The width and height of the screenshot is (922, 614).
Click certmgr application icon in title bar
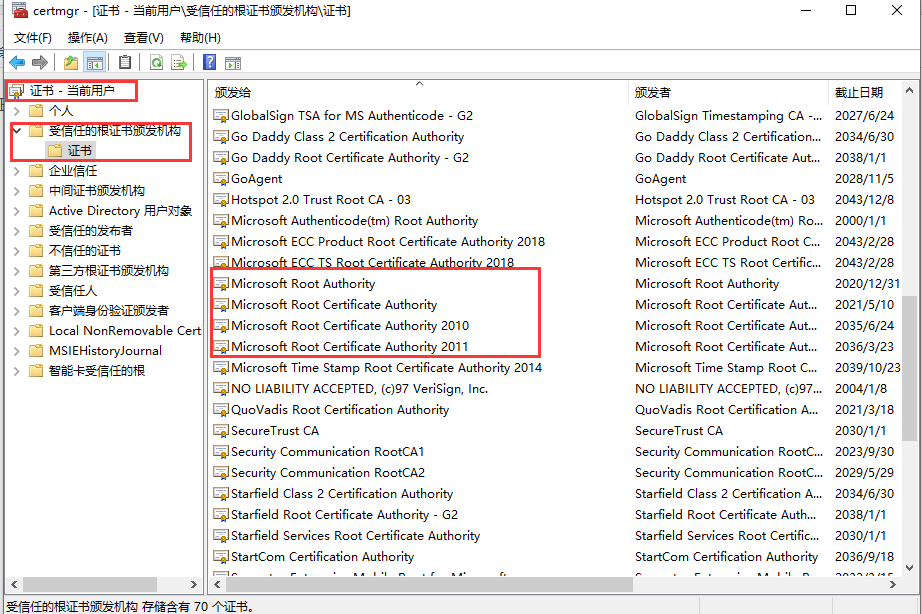[x=19, y=10]
